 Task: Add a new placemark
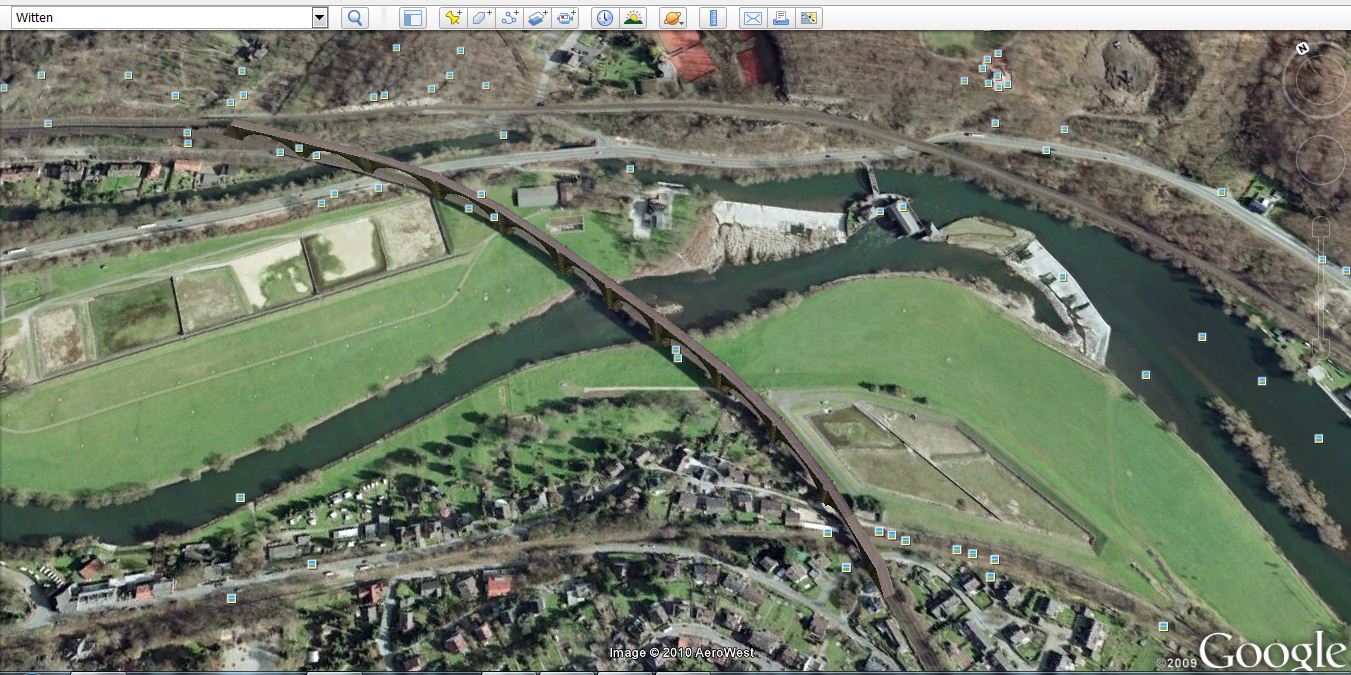(x=453, y=18)
